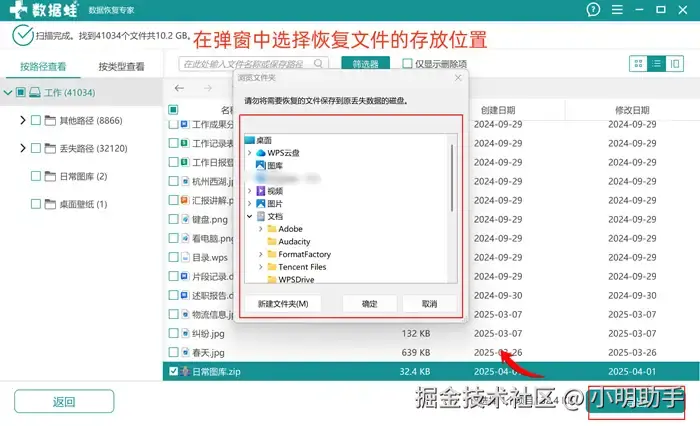
Task: Switch to preview pane view
Action: point(675,63)
